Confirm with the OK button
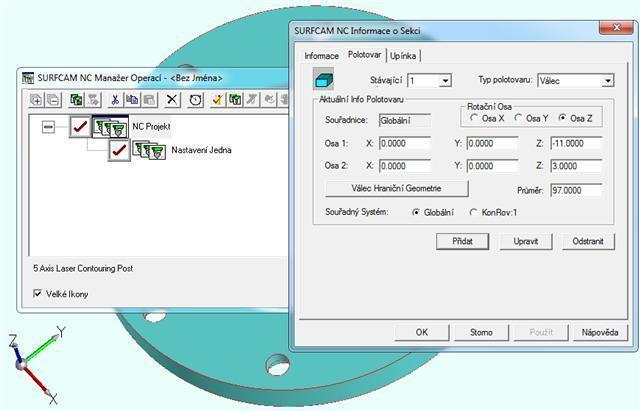The width and height of the screenshot is (640, 411). (422, 332)
